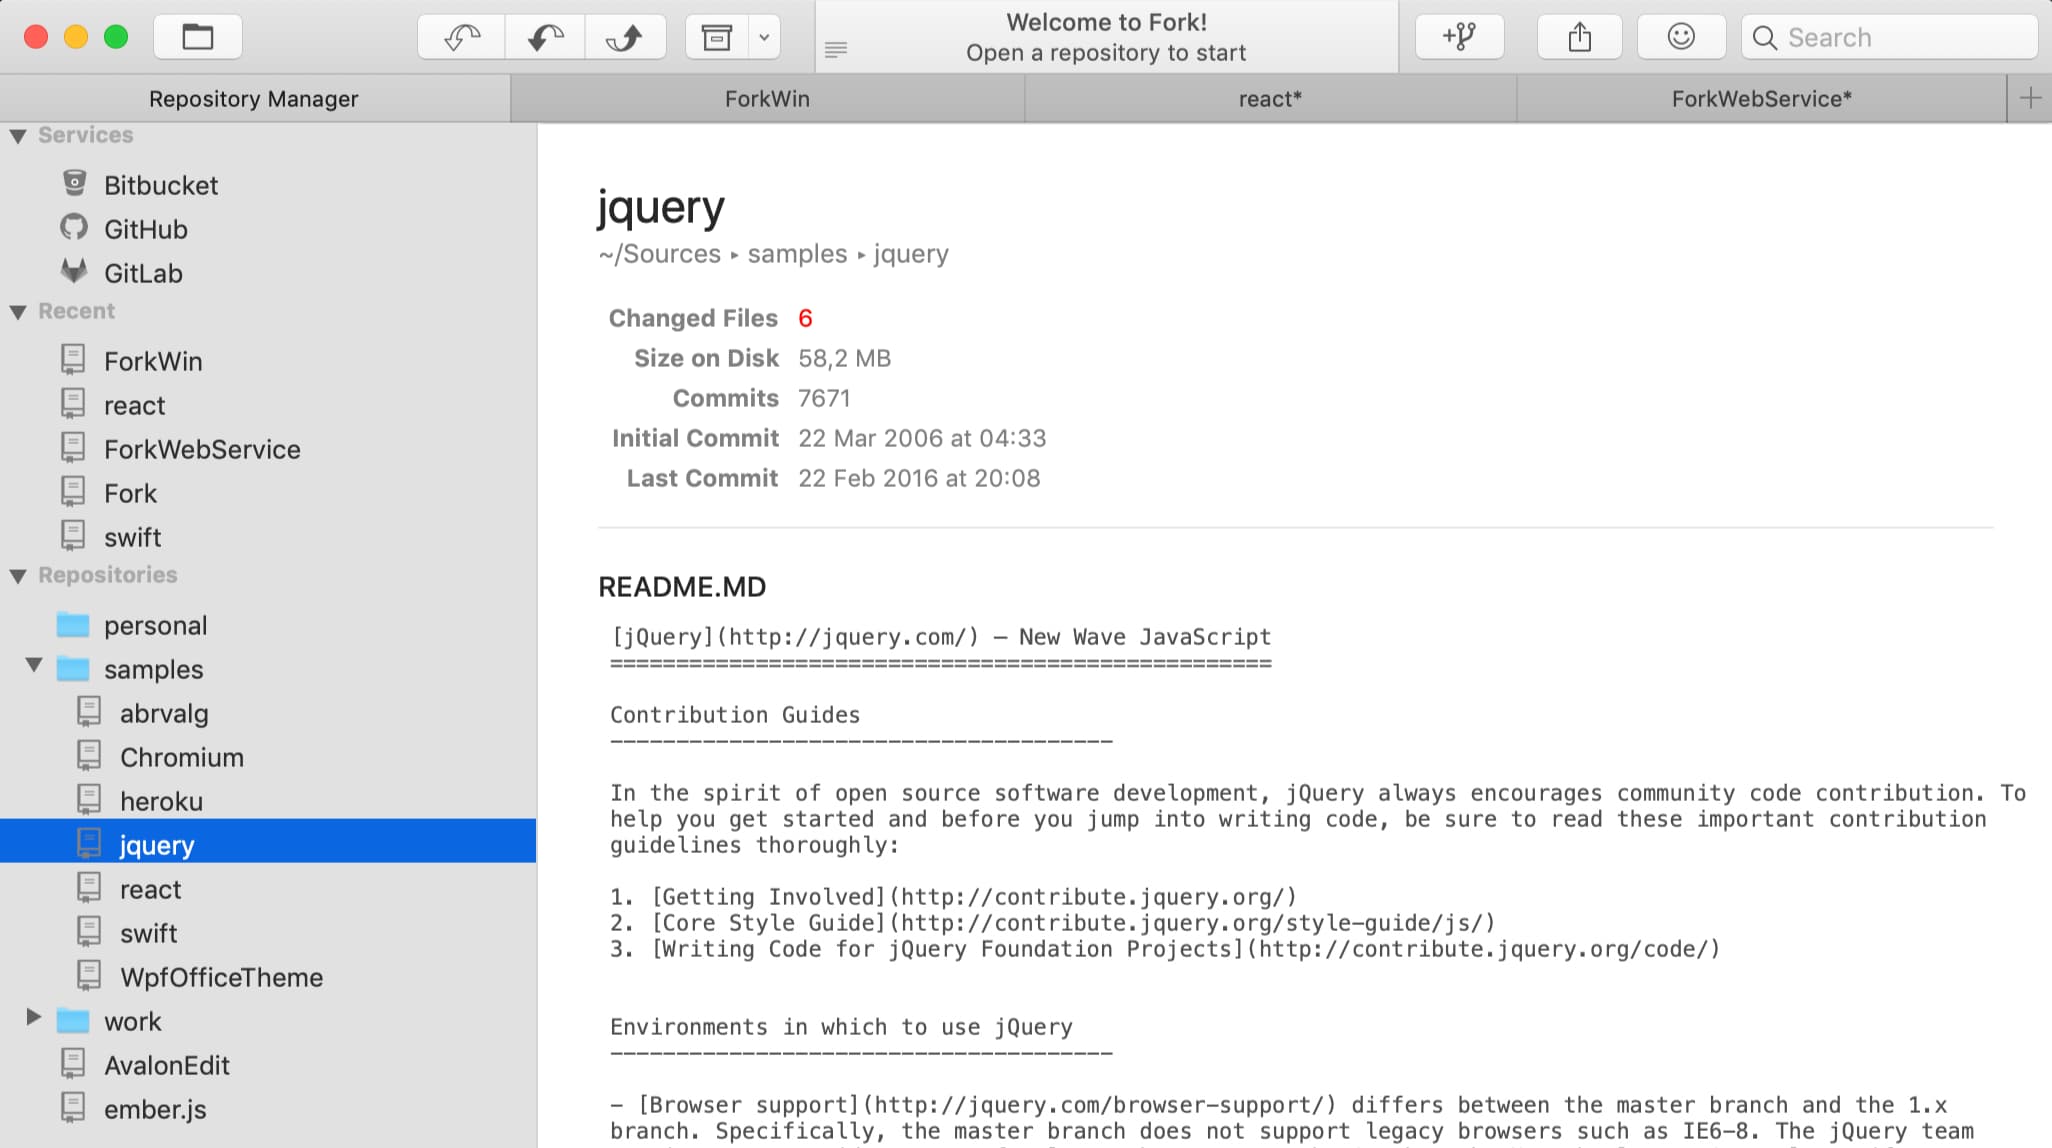Click the GitHub service icon

[74, 227]
